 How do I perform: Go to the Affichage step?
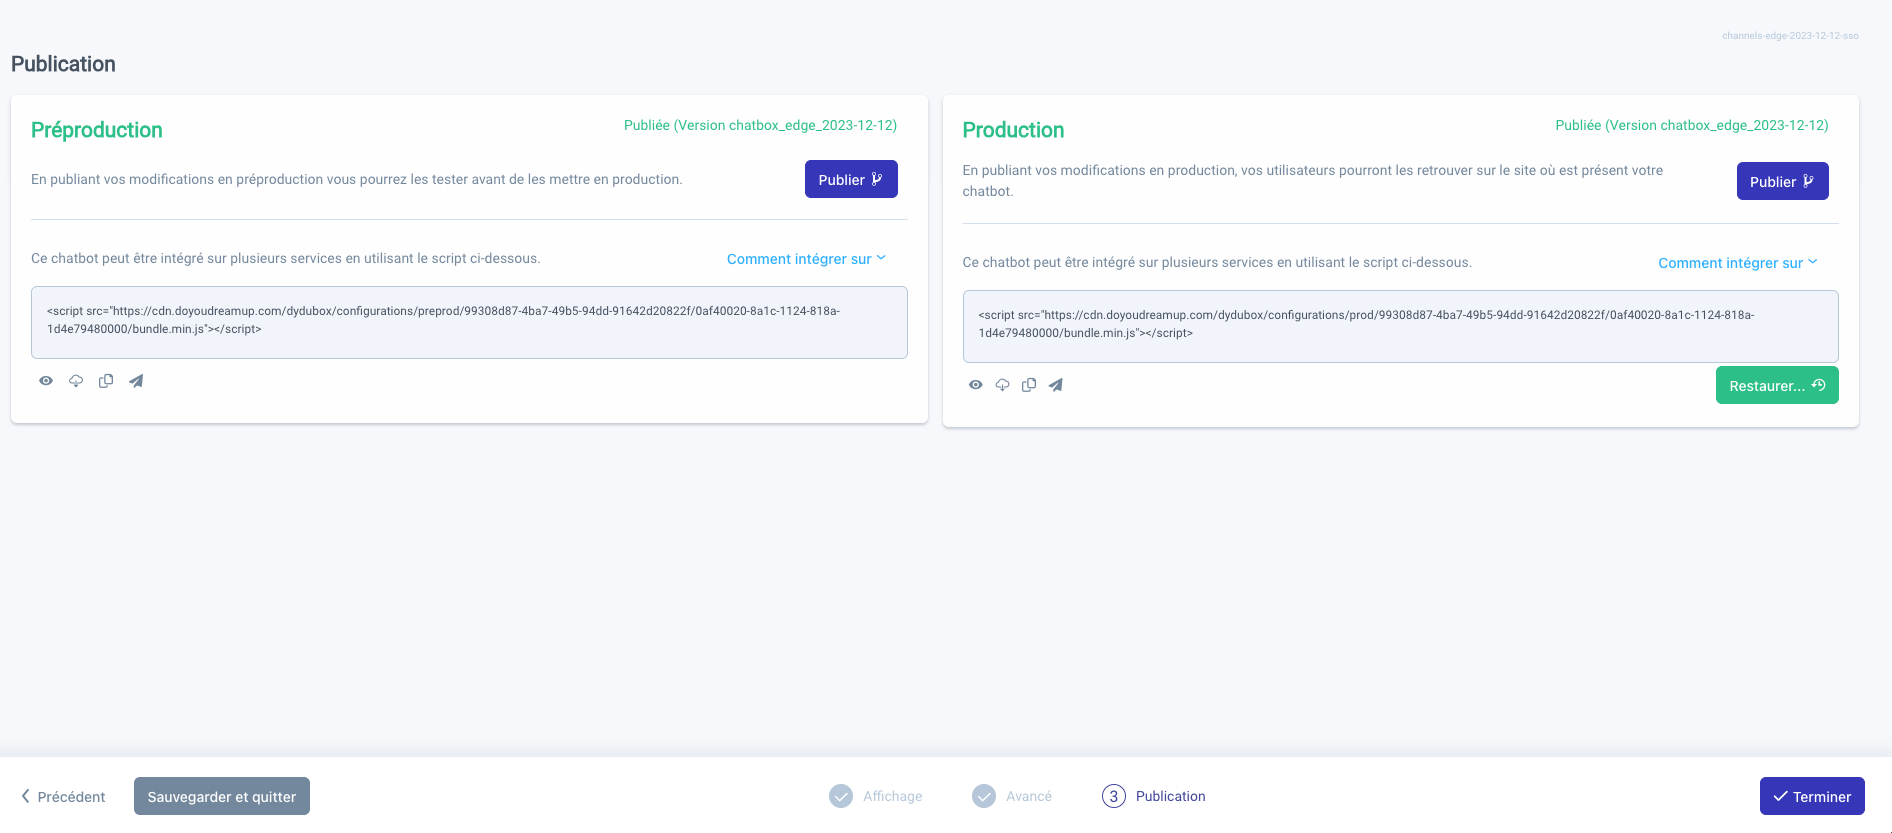(x=876, y=796)
